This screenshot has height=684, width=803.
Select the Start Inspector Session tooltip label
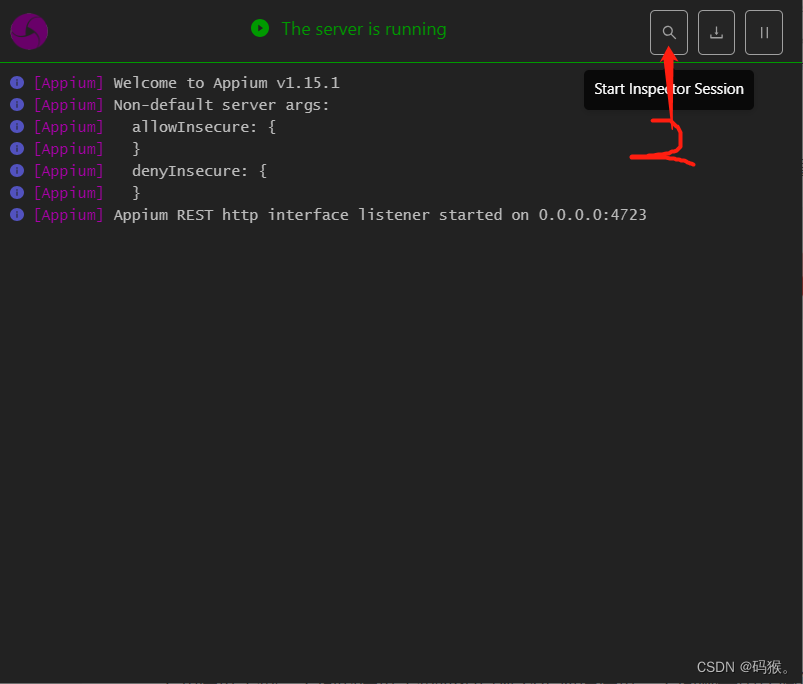point(668,89)
